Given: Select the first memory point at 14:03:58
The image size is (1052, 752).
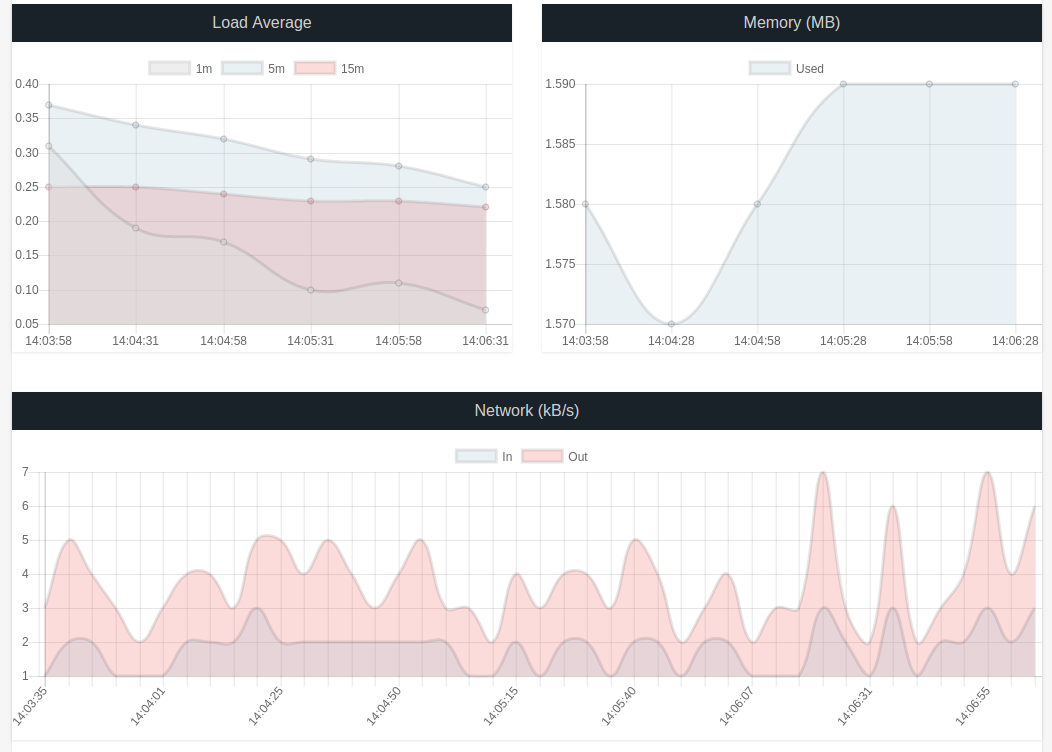Looking at the screenshot, I should coord(585,204).
